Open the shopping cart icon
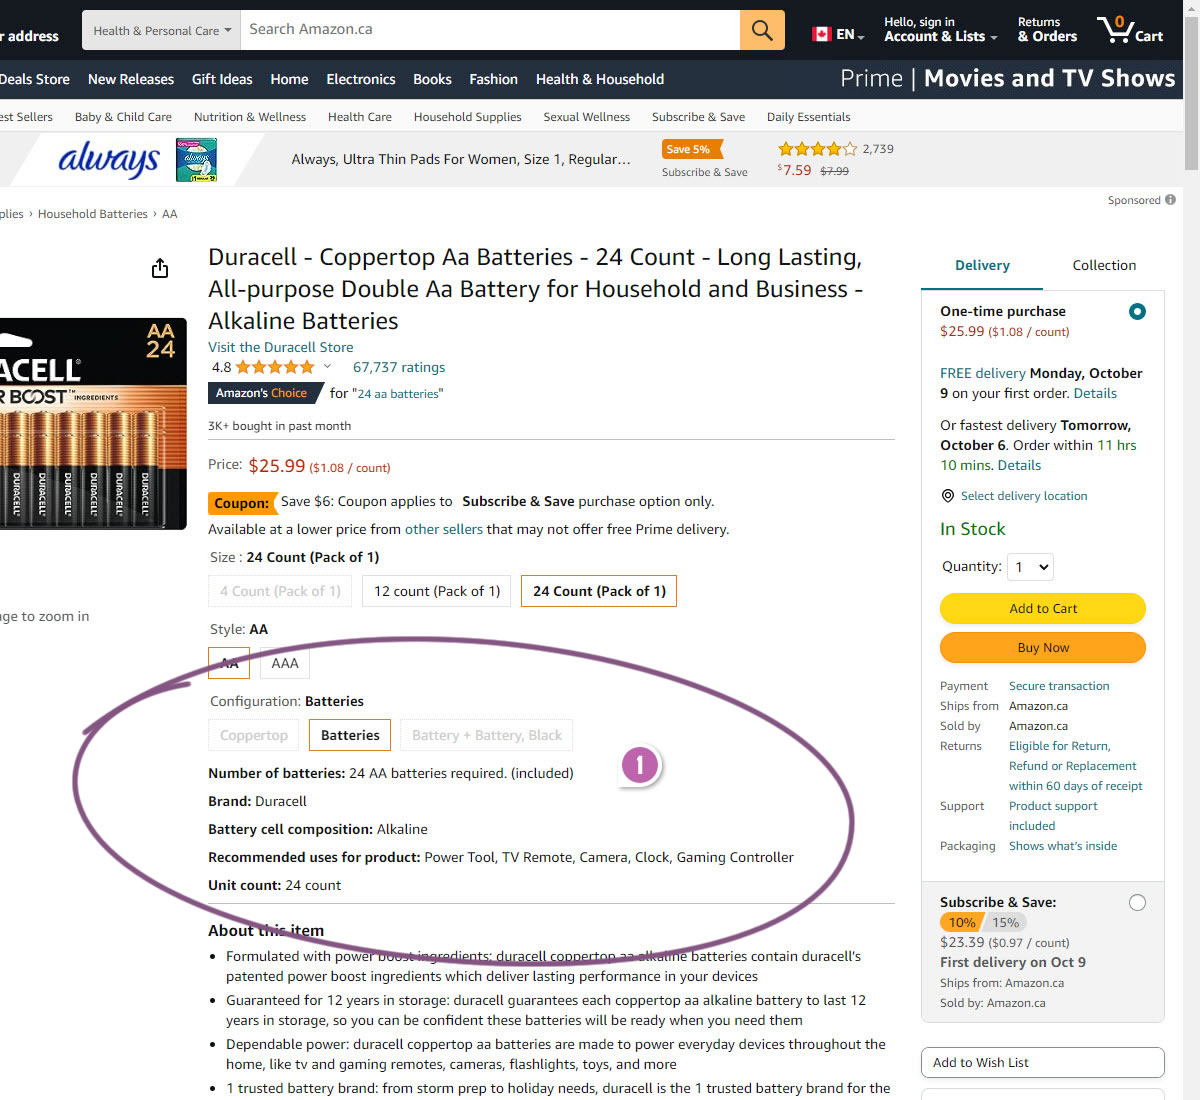Viewport: 1200px width, 1100px height. 1116,29
